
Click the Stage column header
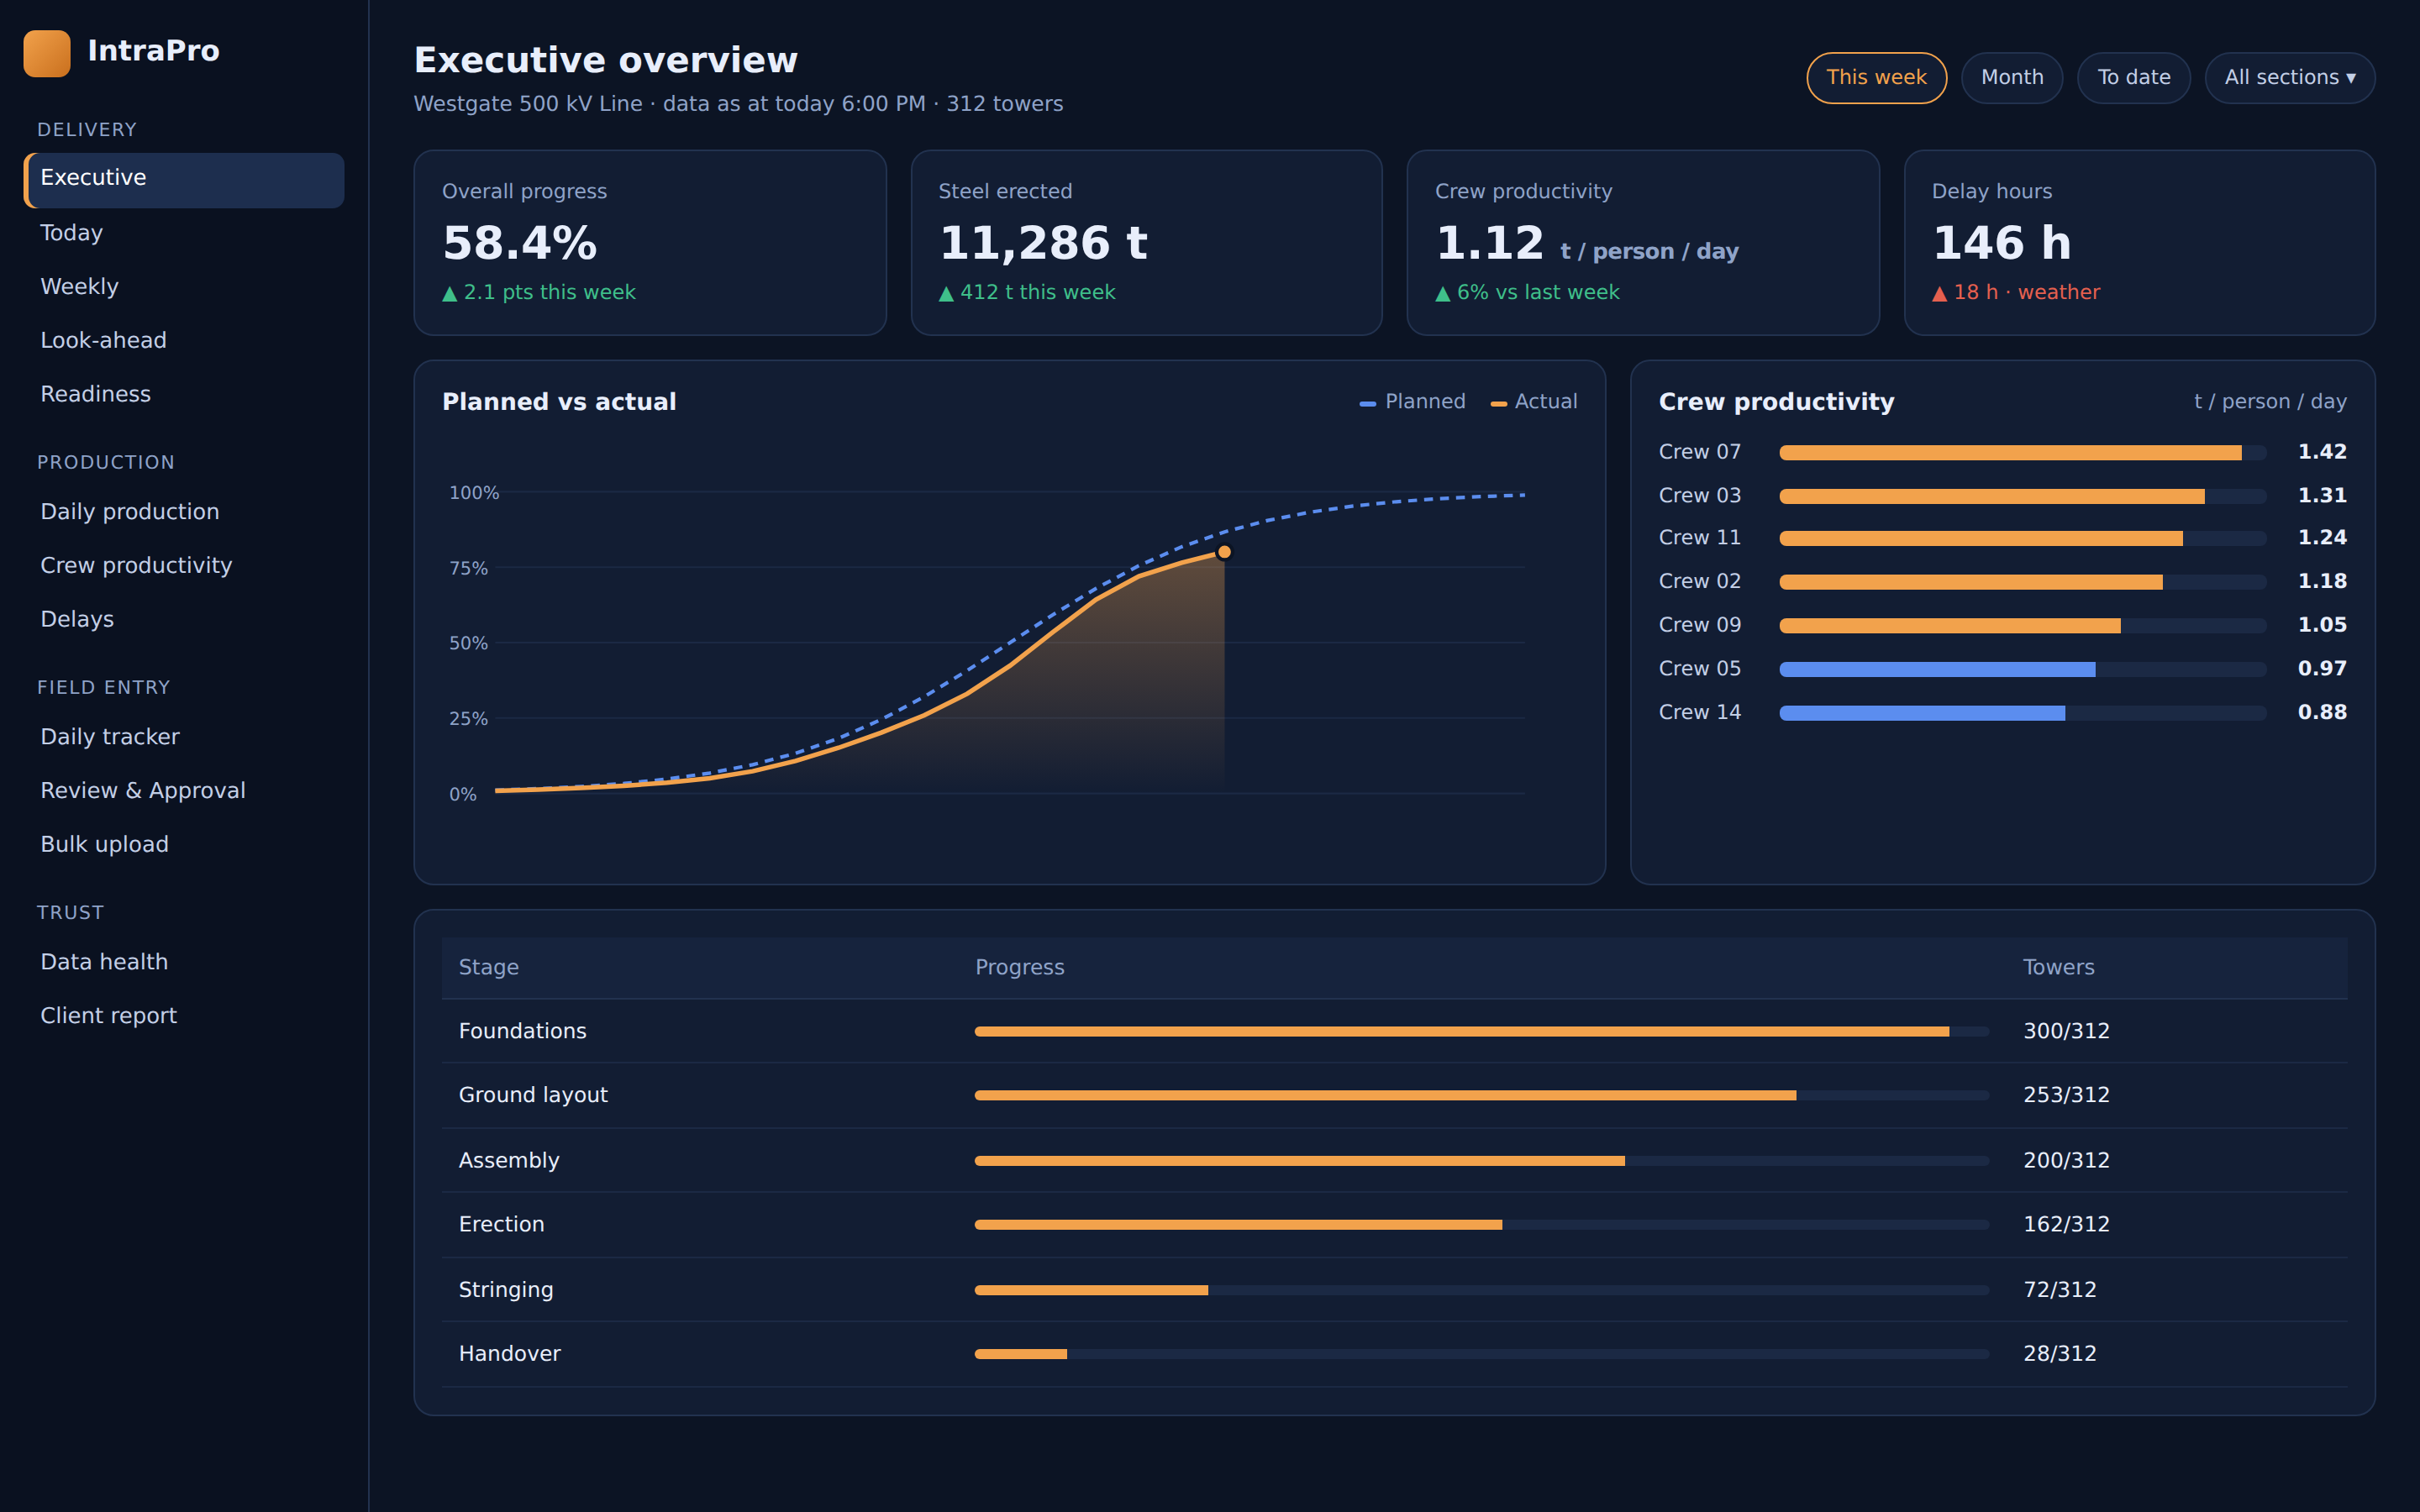488,968
